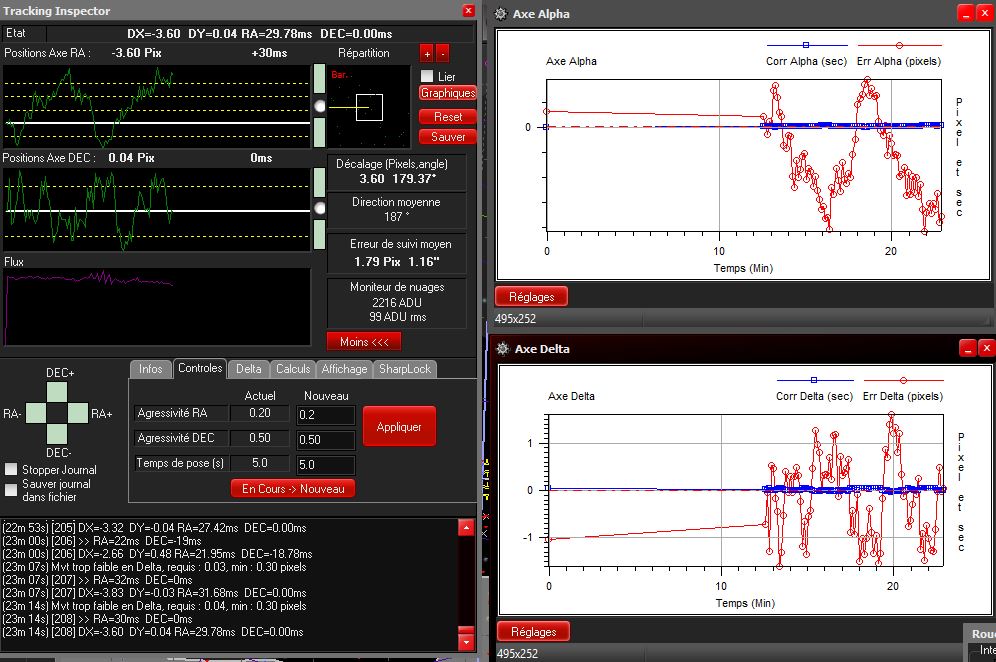Tick the Stopper Journal checkbox
This screenshot has width=996, height=662.
click(x=11, y=470)
